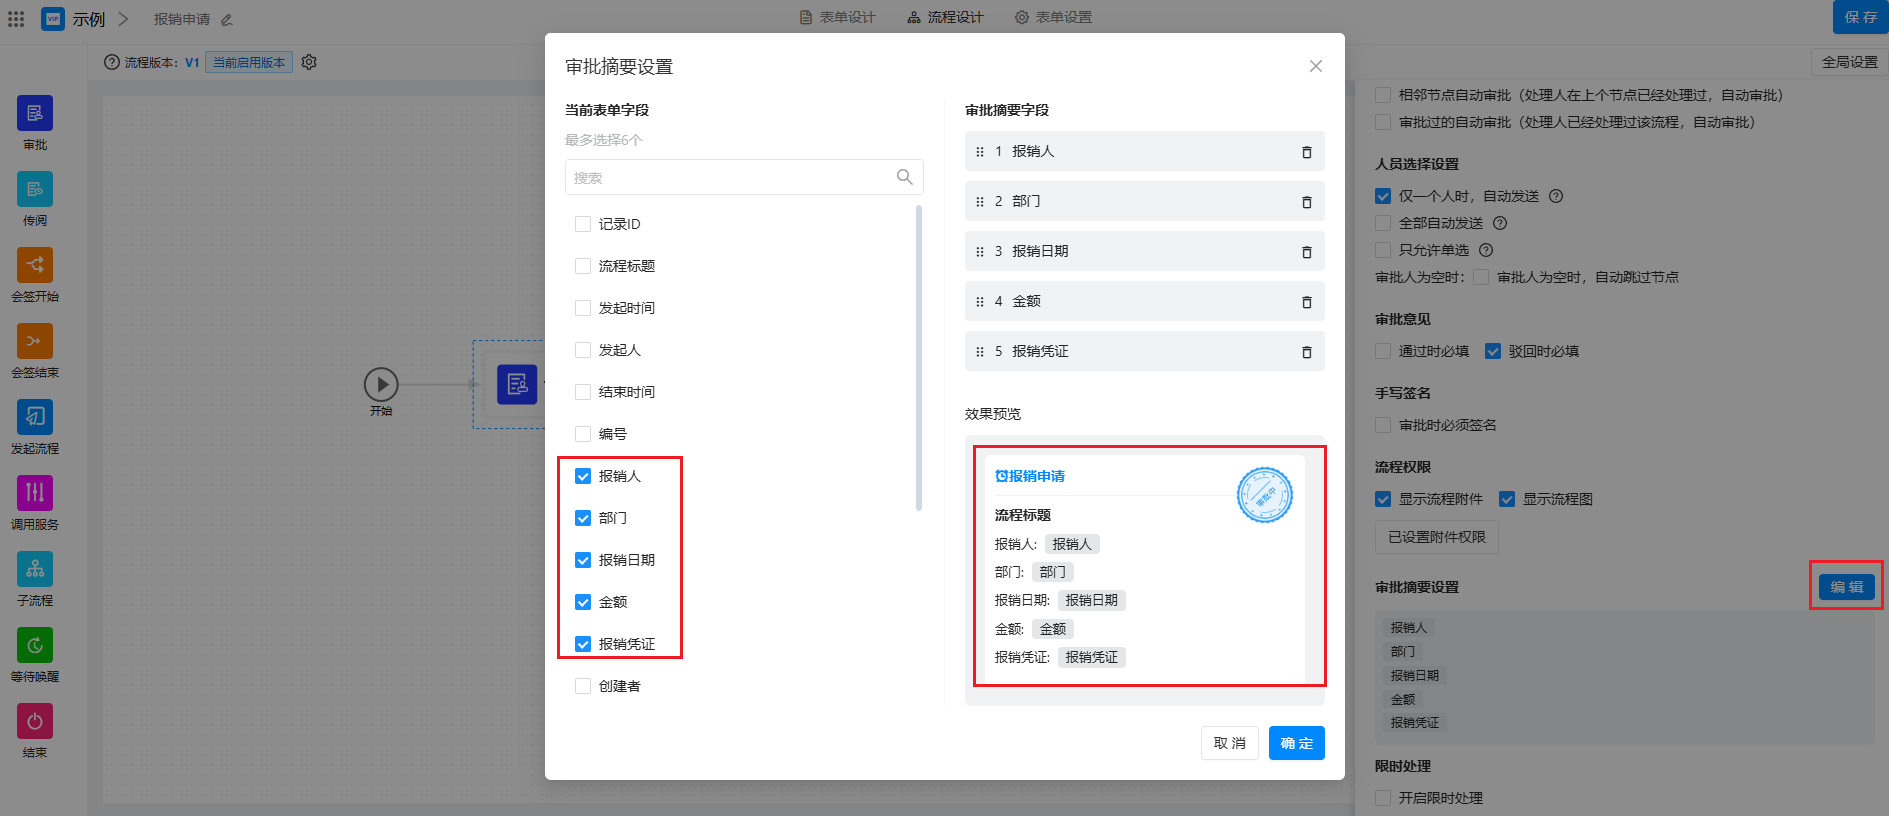Check the 记录ID checkbox
This screenshot has width=1889, height=816.
tap(583, 224)
